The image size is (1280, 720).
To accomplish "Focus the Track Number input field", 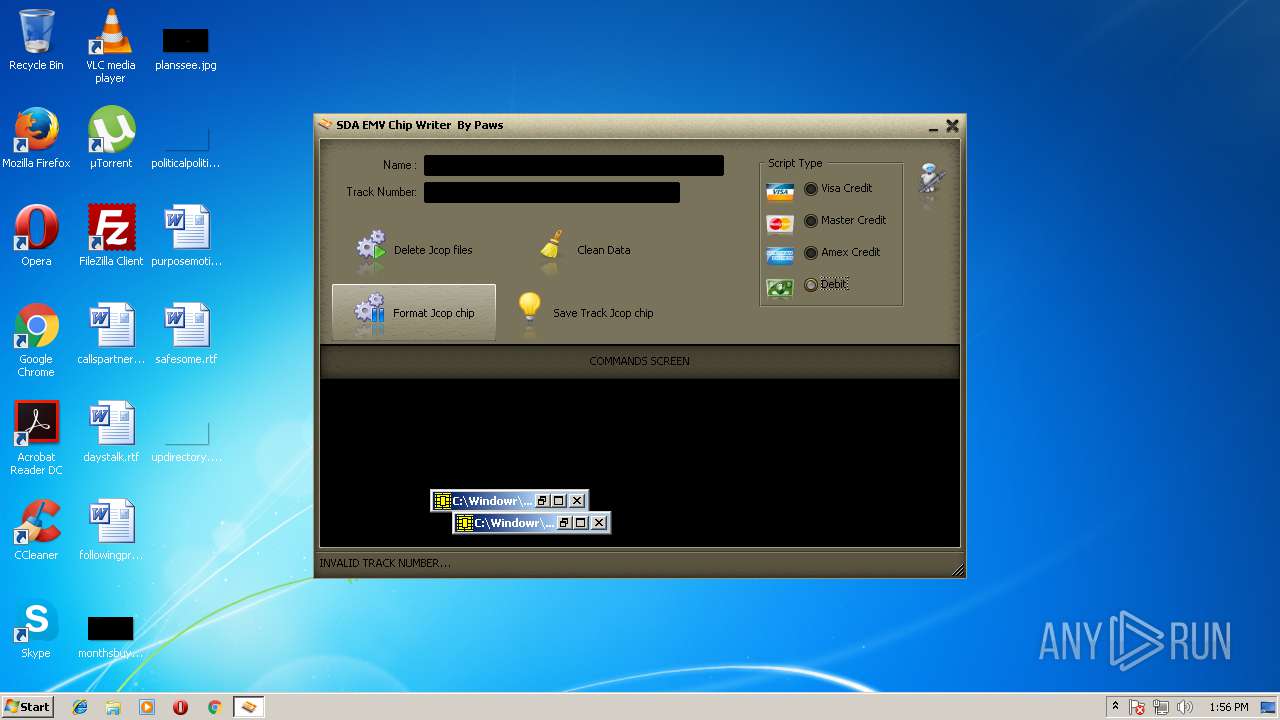I will point(552,192).
